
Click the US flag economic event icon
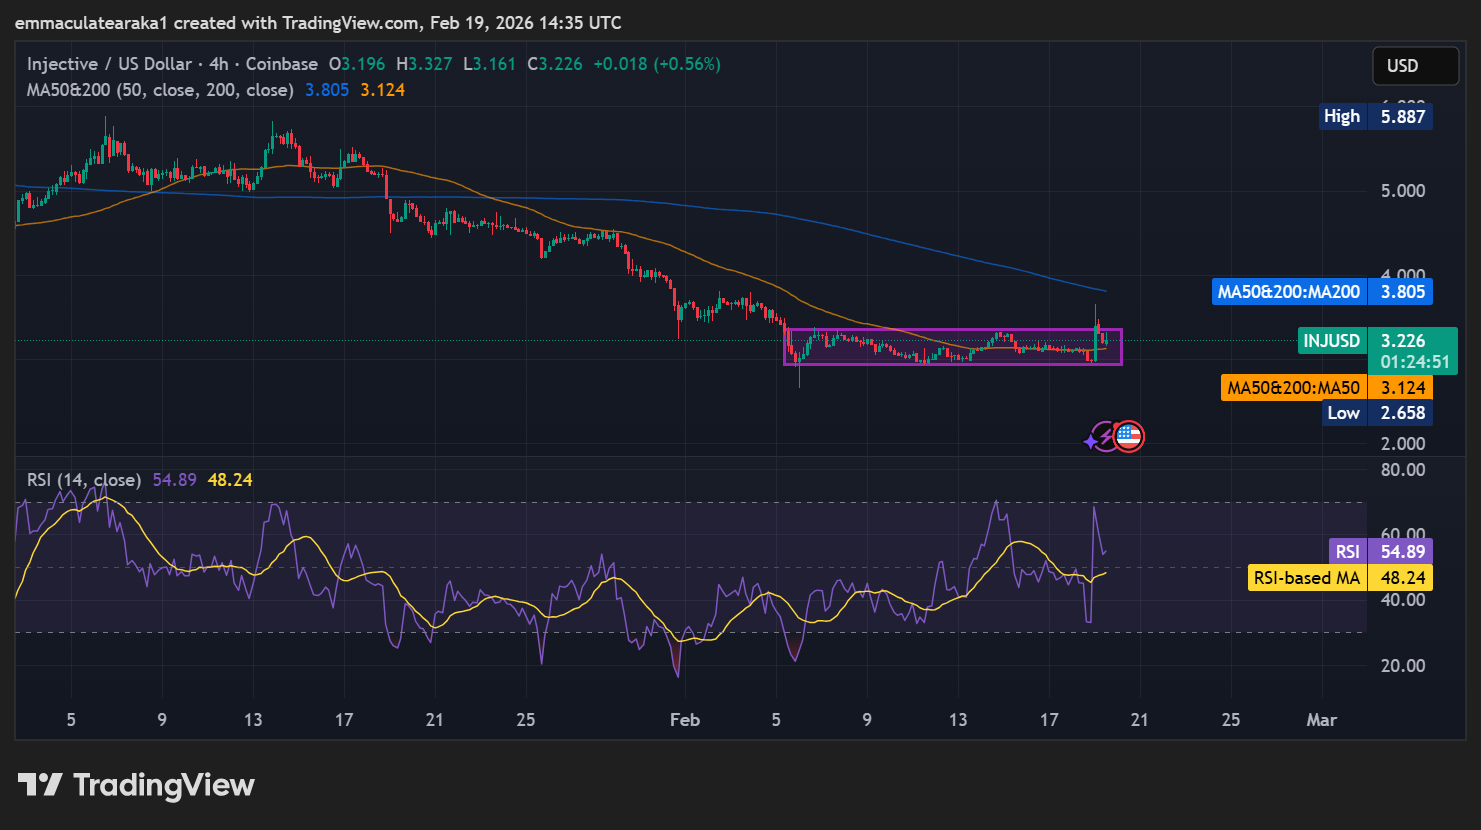pos(1129,436)
